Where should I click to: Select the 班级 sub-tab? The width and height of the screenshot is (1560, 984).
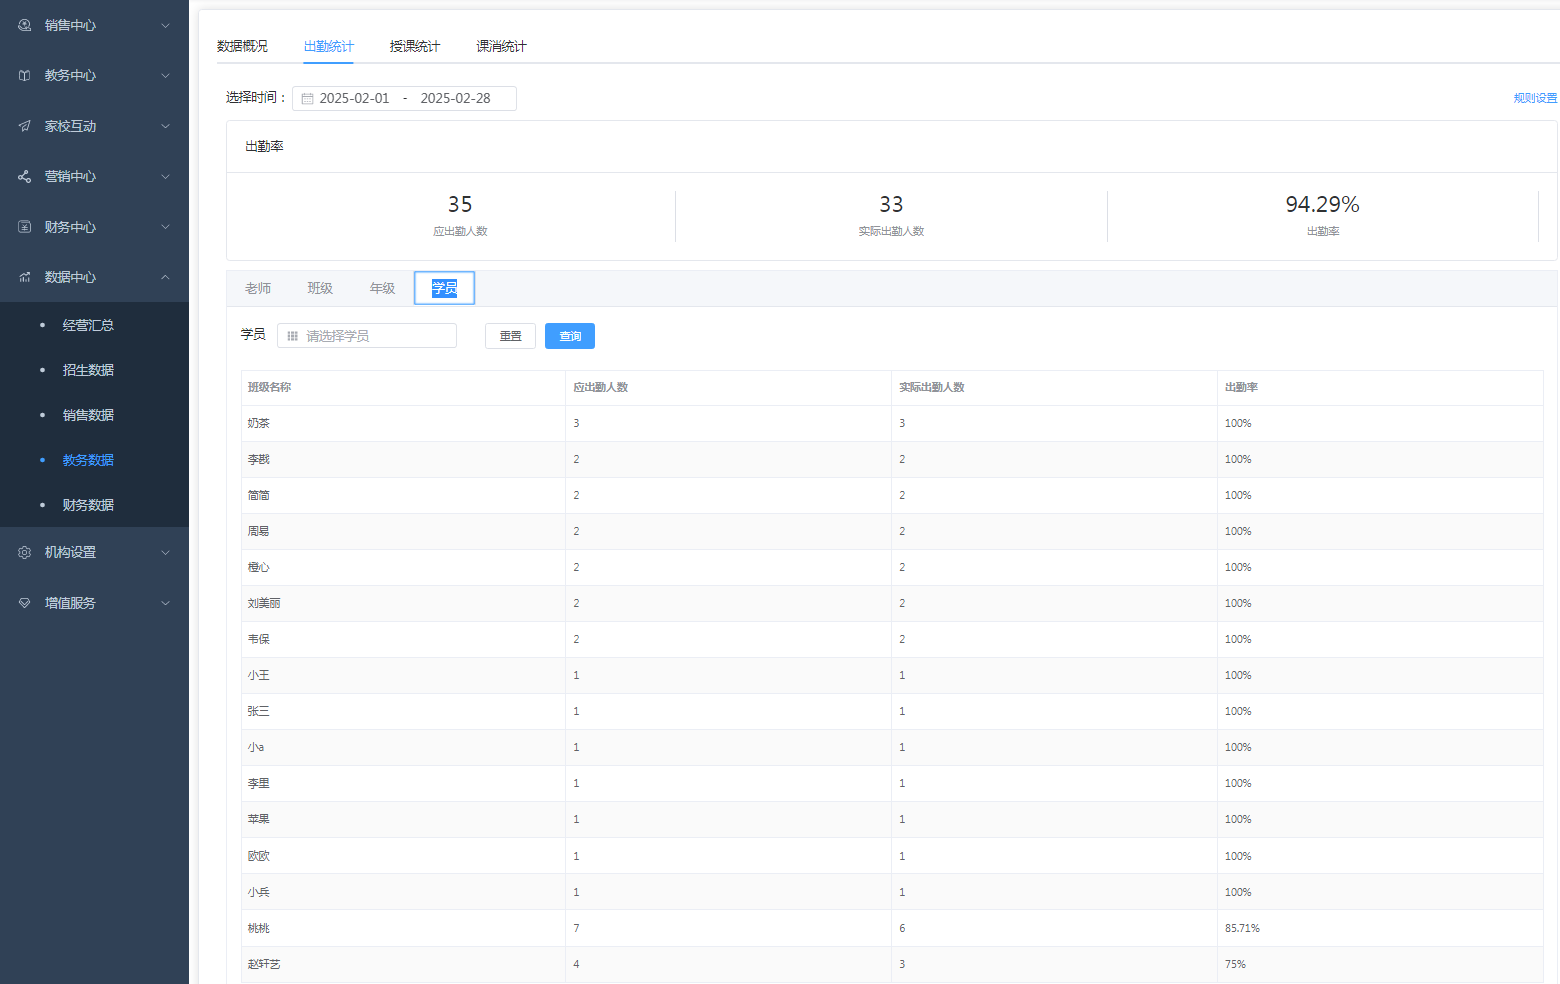(x=320, y=288)
